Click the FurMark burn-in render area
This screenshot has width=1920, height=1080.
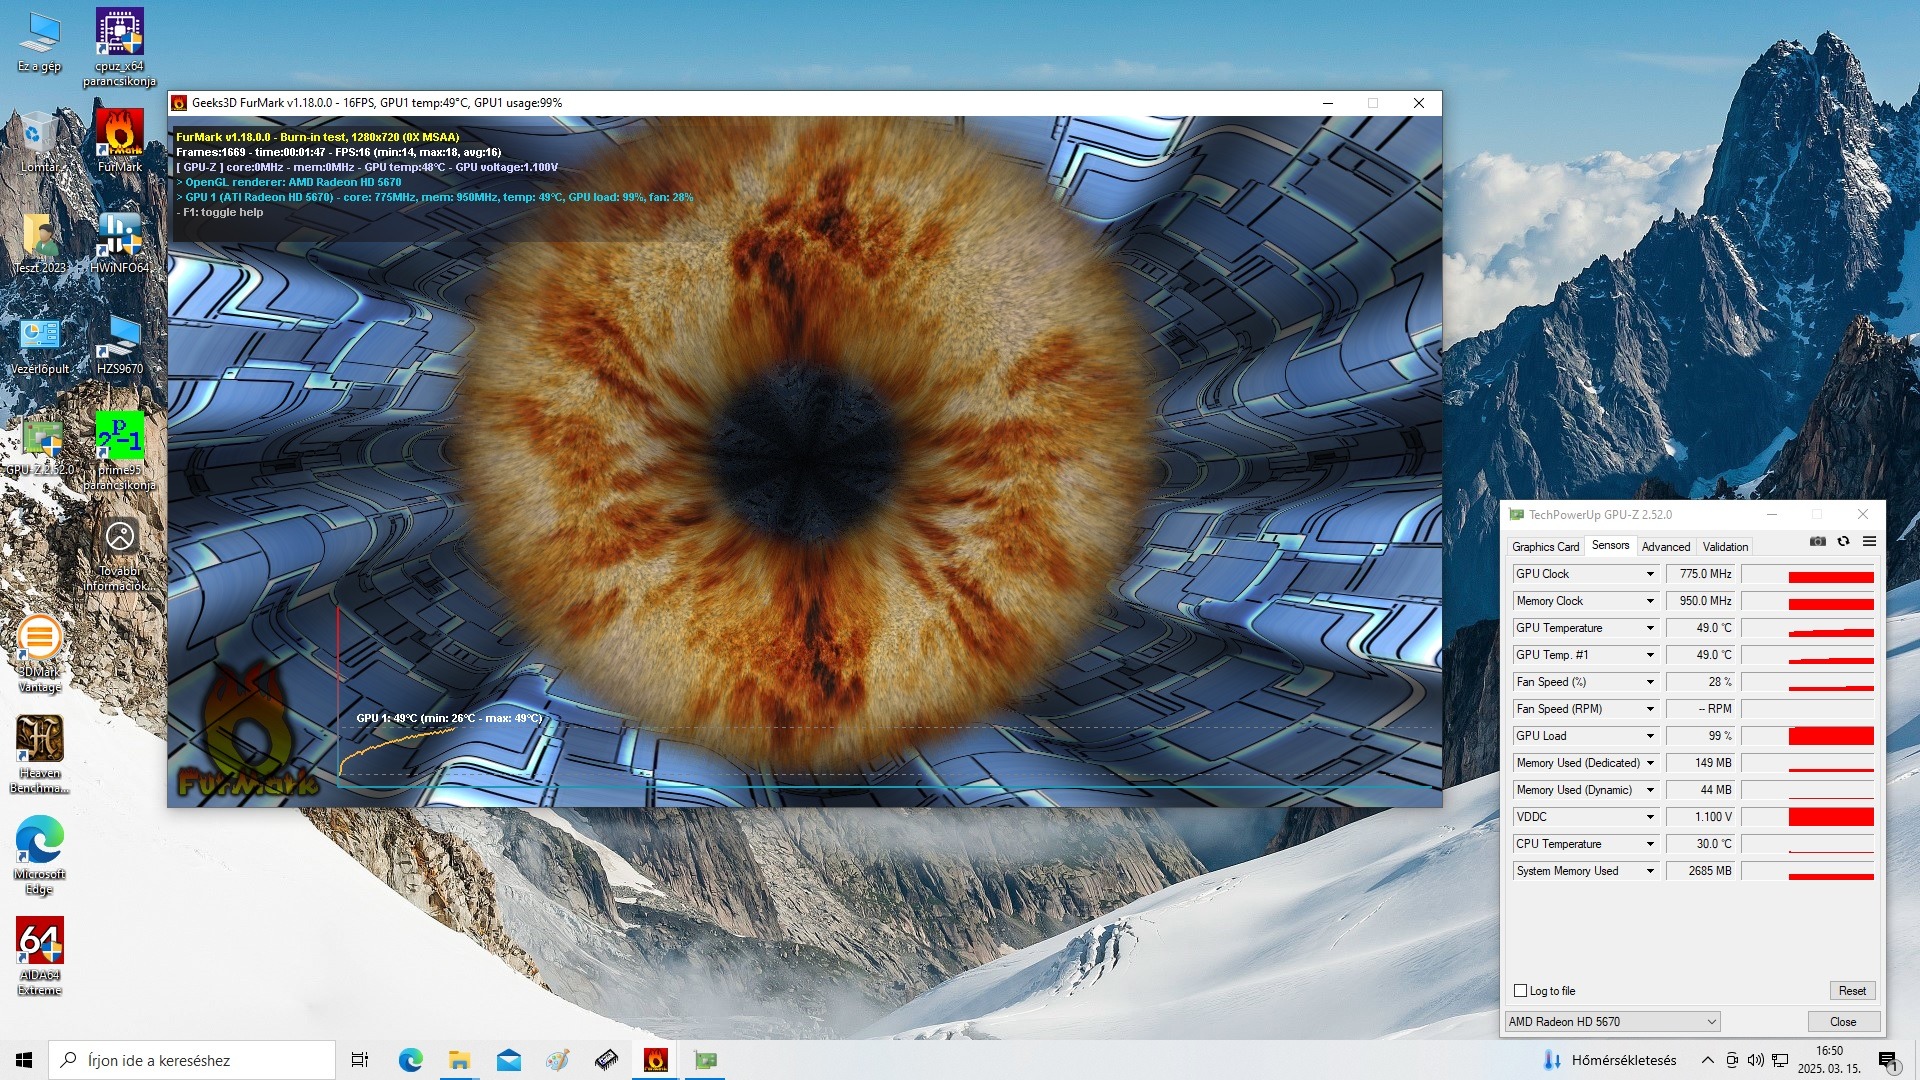click(x=805, y=461)
